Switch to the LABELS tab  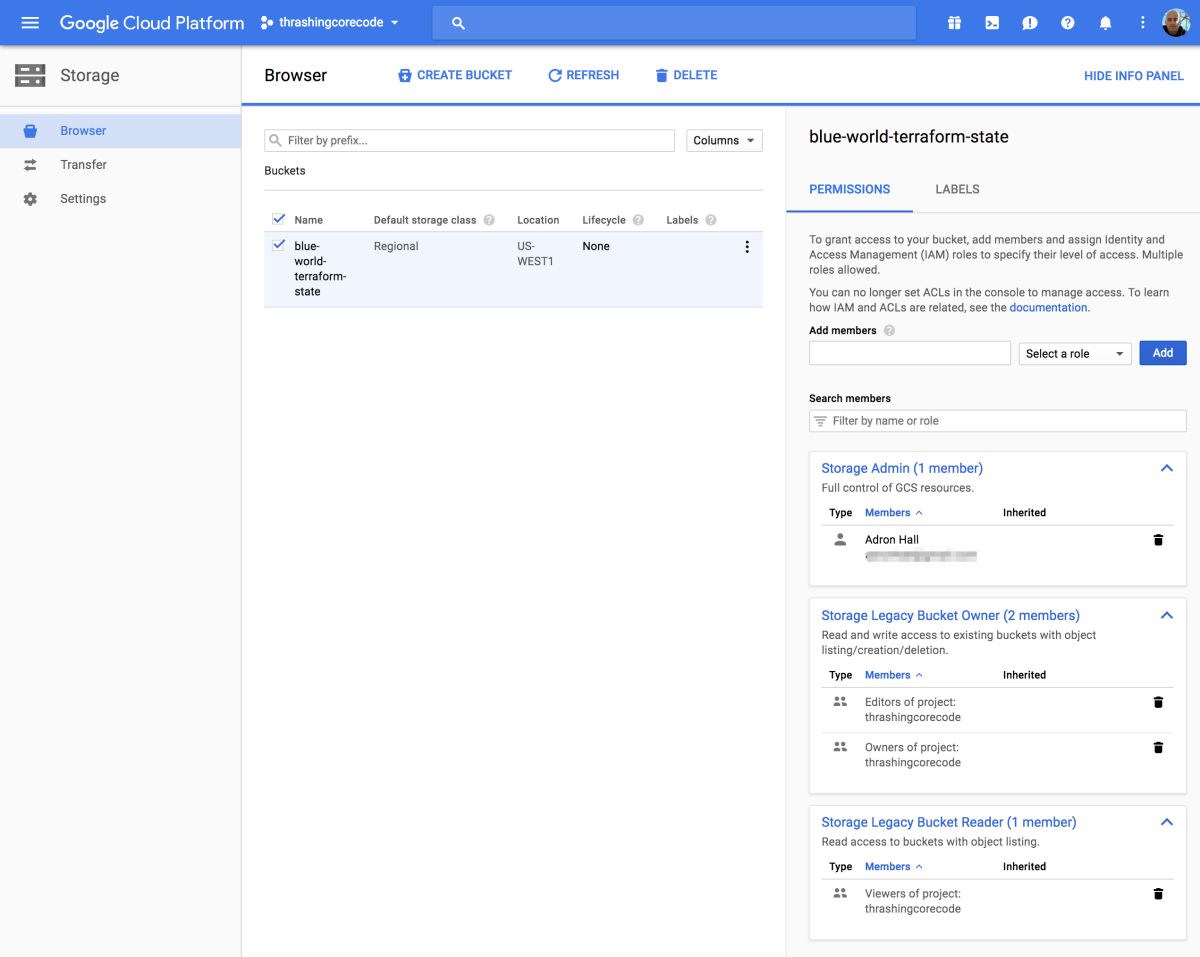957,189
